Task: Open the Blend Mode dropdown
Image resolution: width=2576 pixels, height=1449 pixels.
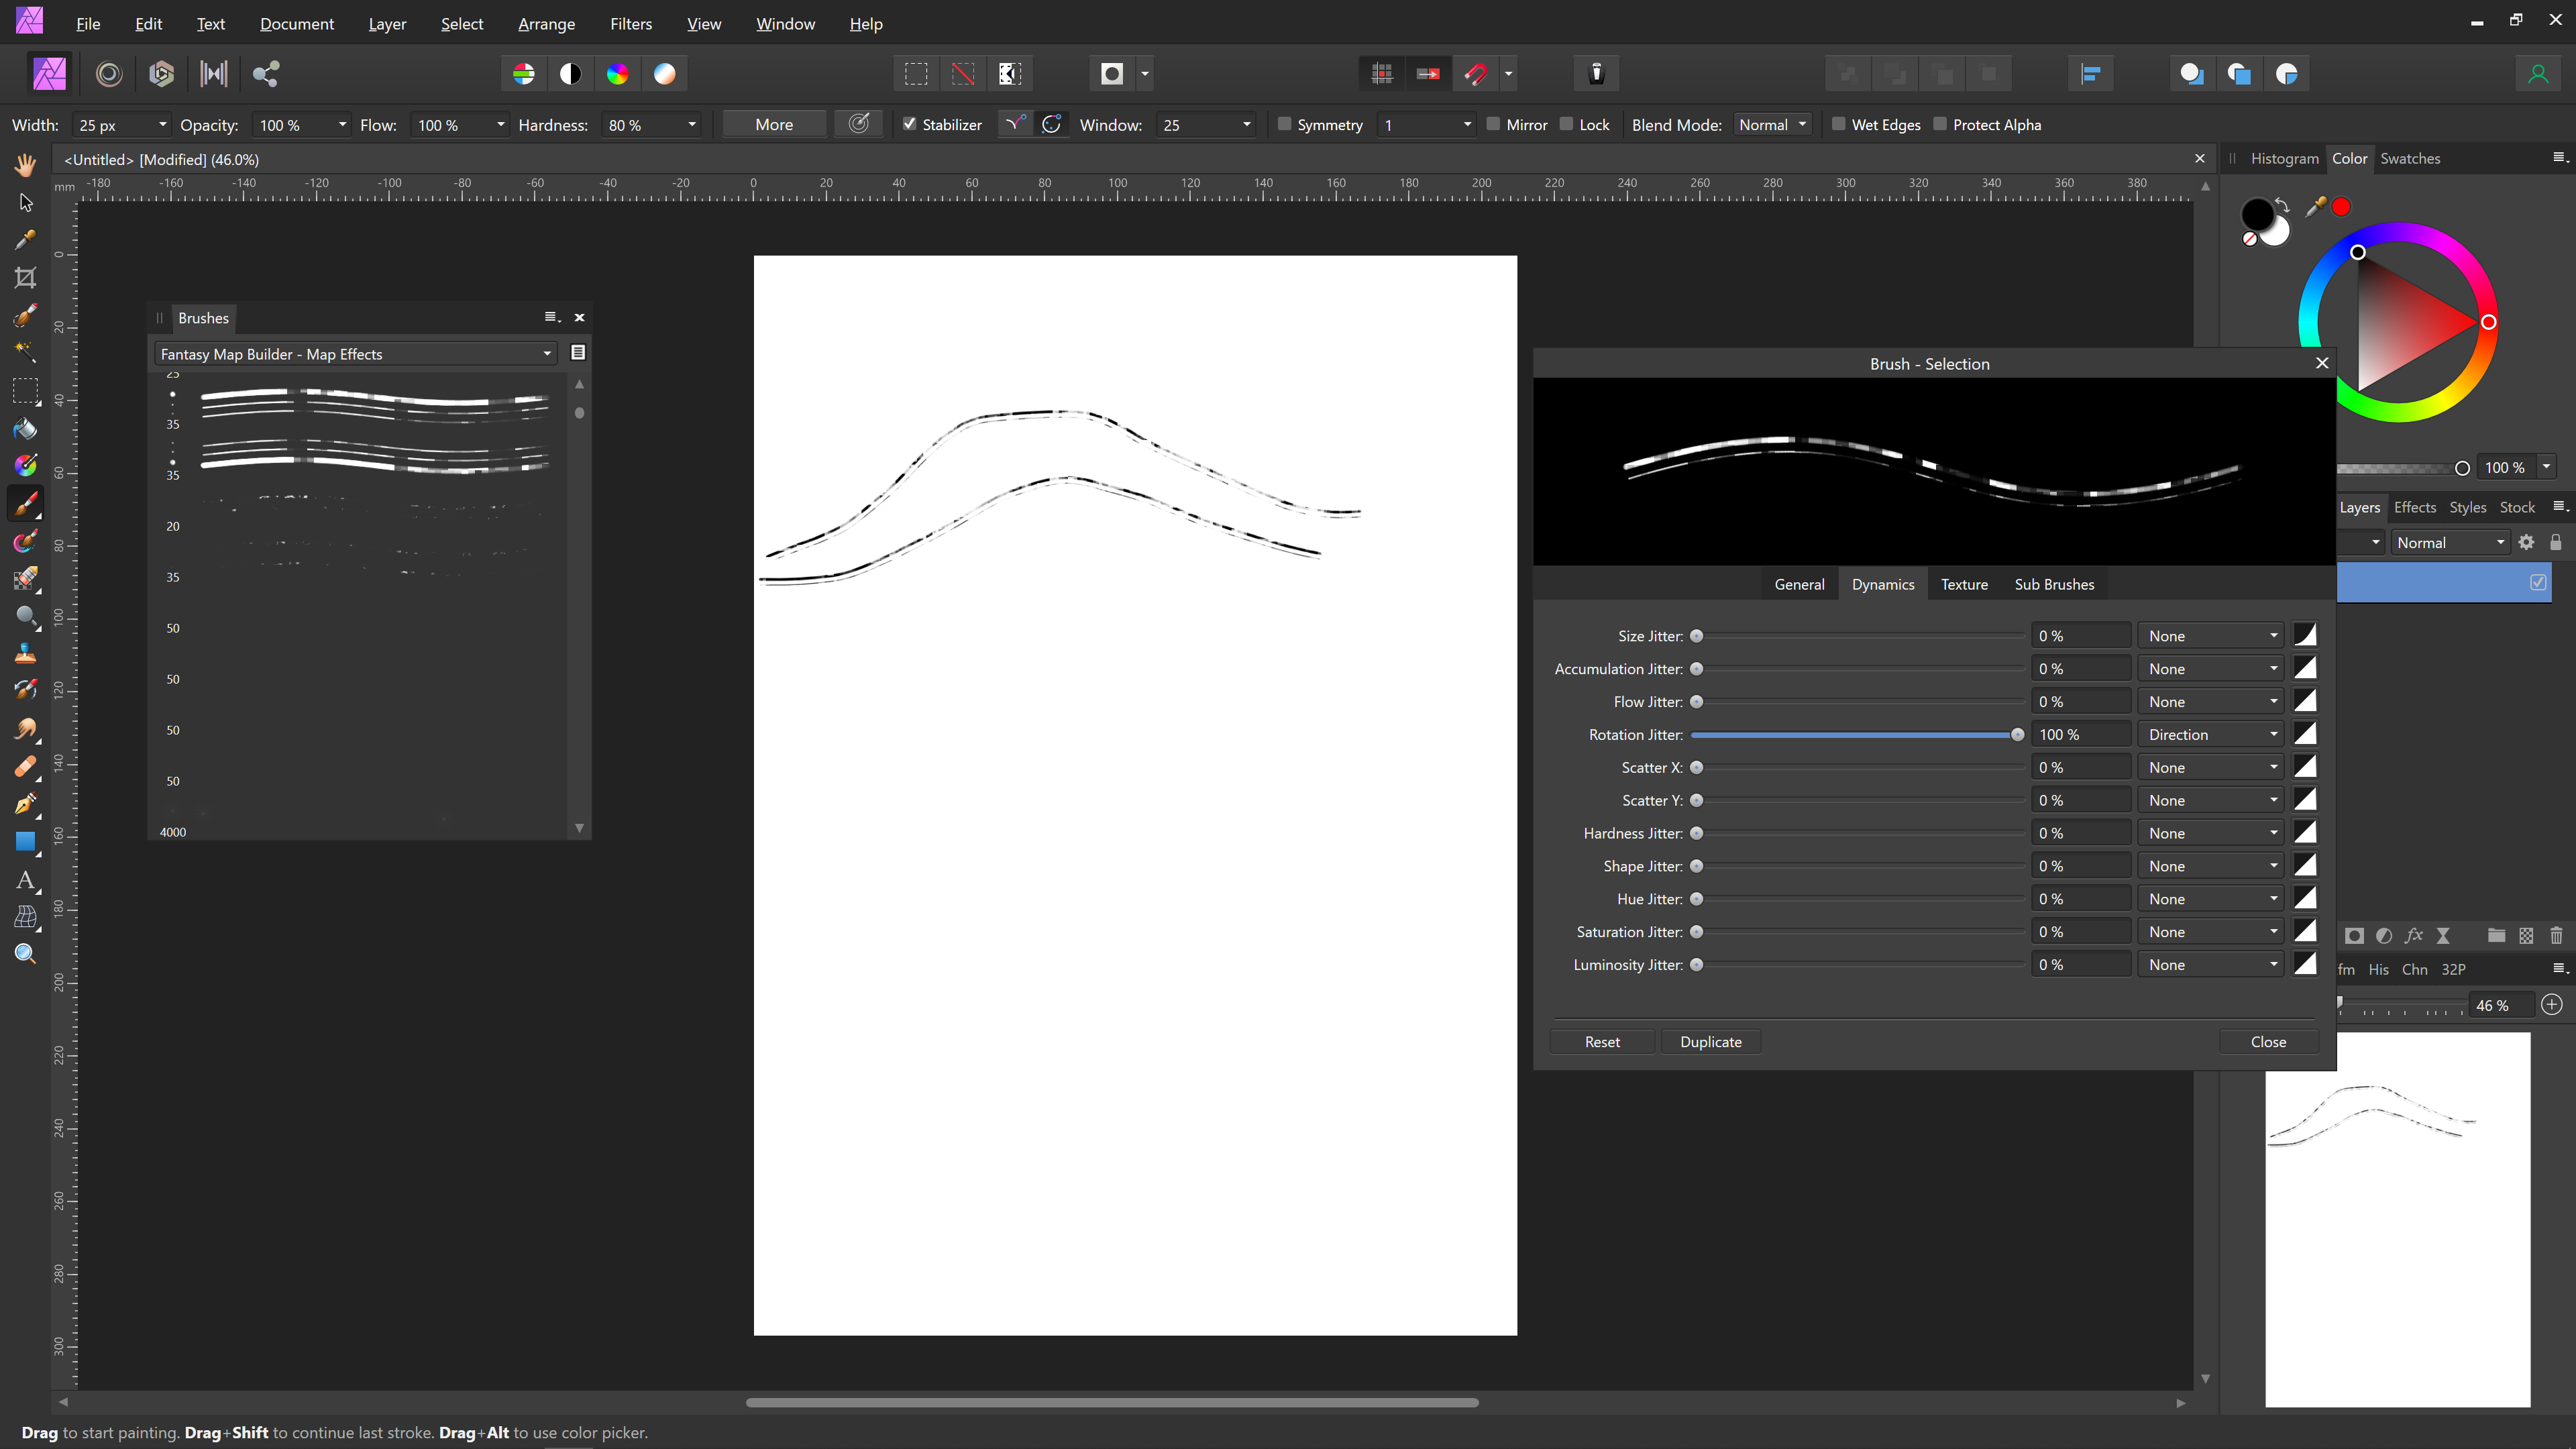Action: (x=1768, y=124)
